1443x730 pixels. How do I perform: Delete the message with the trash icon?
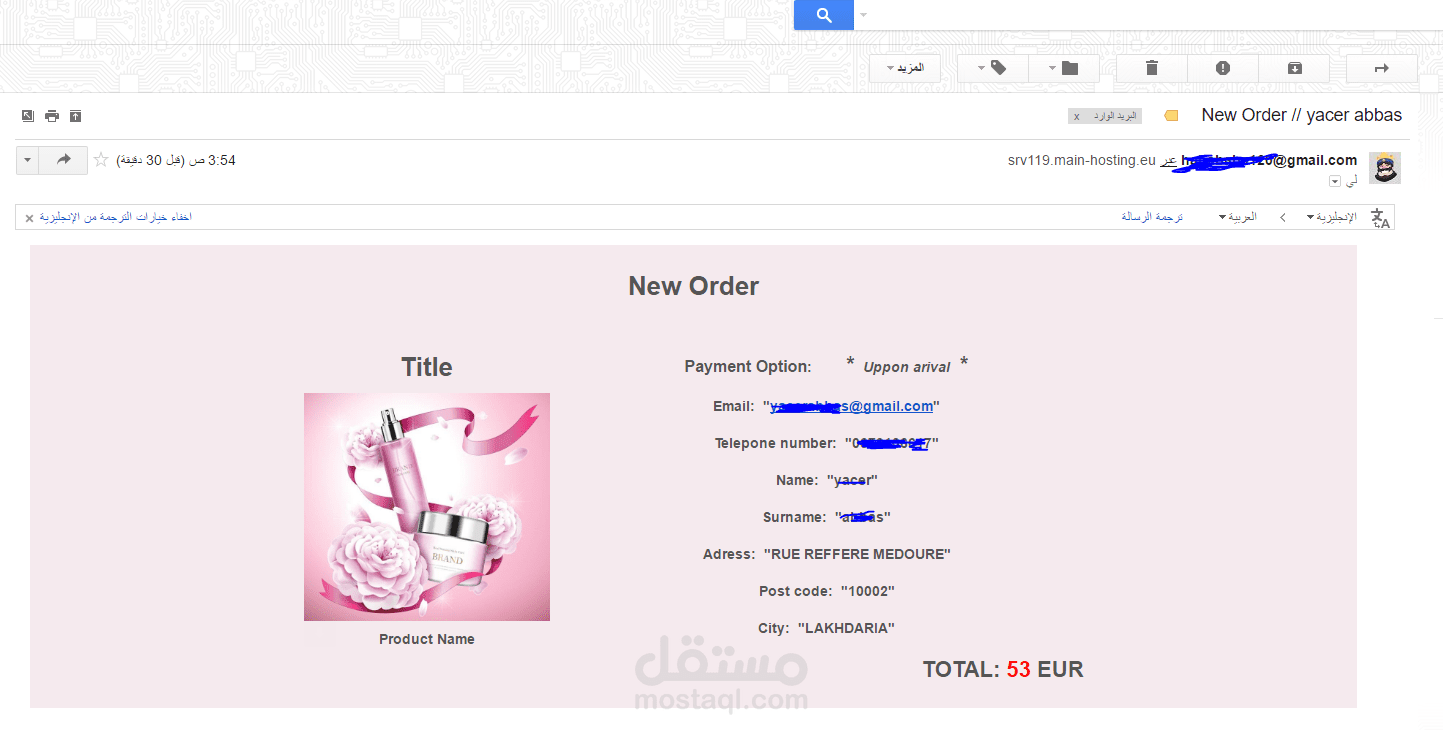1151,68
